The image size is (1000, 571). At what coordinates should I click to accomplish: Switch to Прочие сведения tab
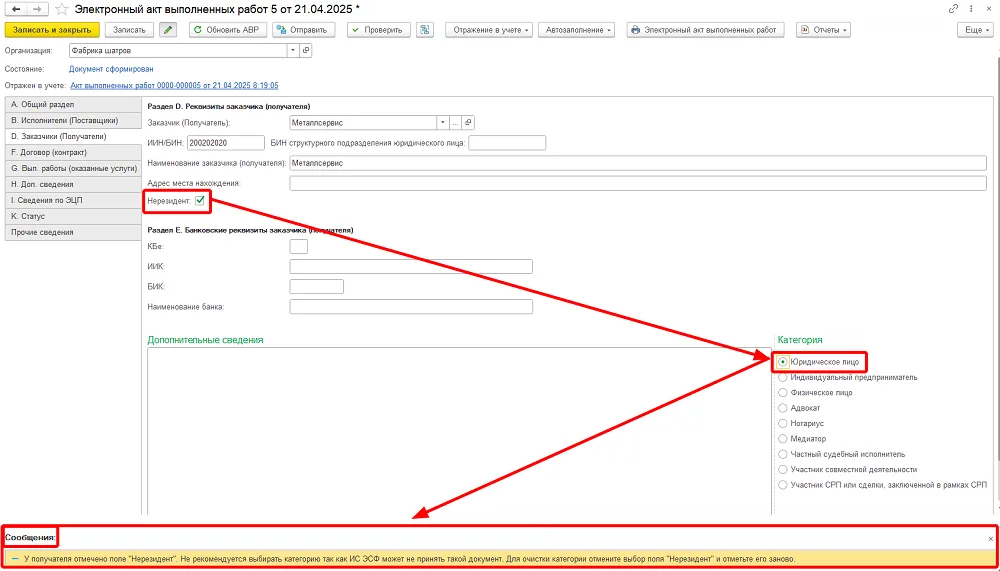click(x=73, y=232)
